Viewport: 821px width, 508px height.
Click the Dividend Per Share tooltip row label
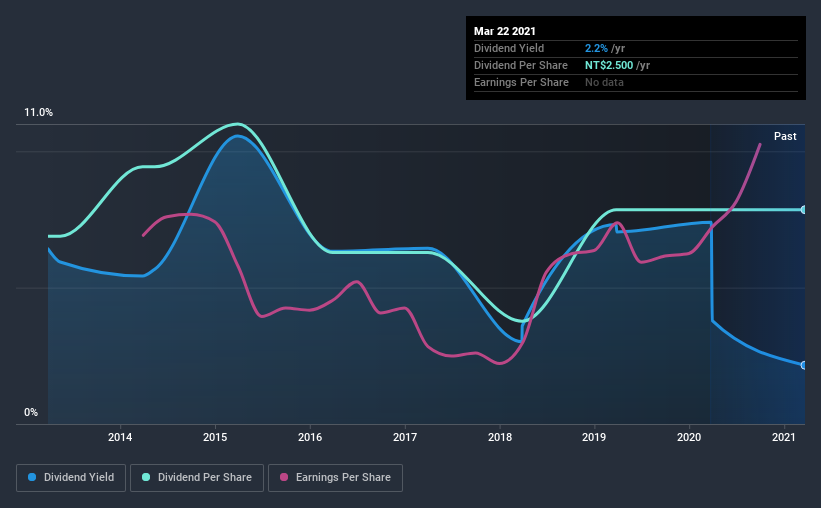520,65
